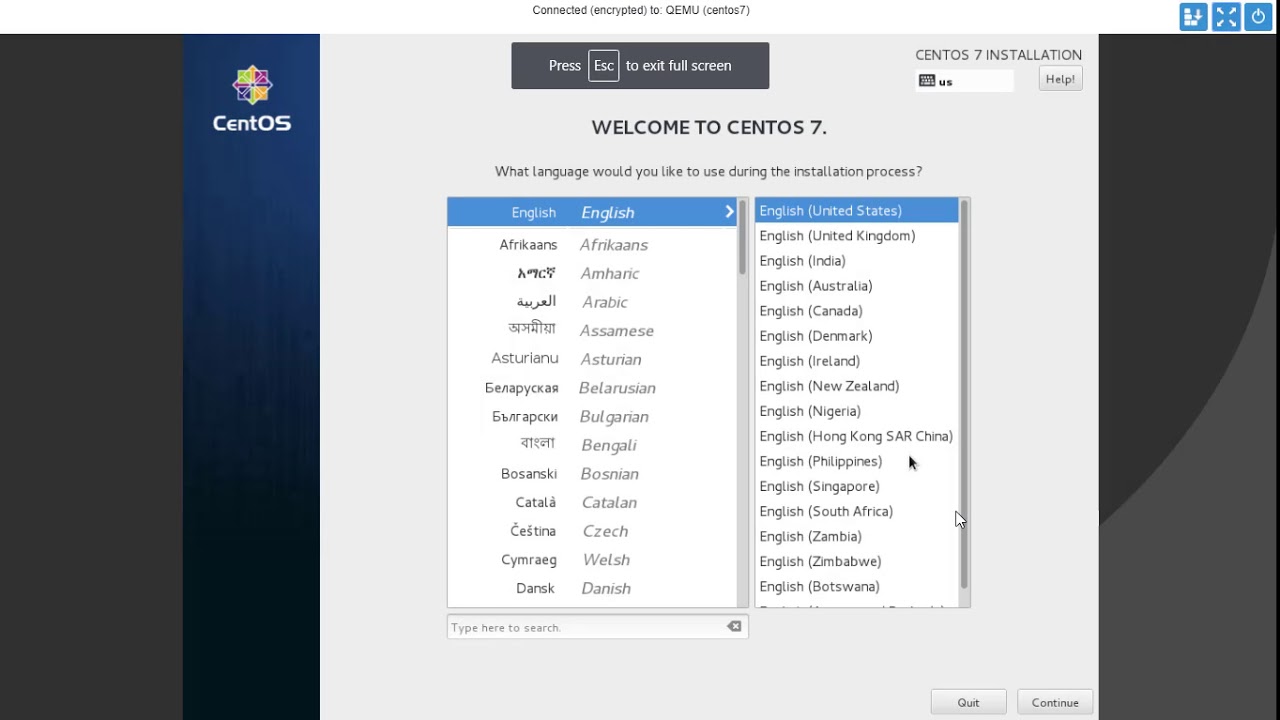
Task: Select the English language row
Action: [592, 212]
